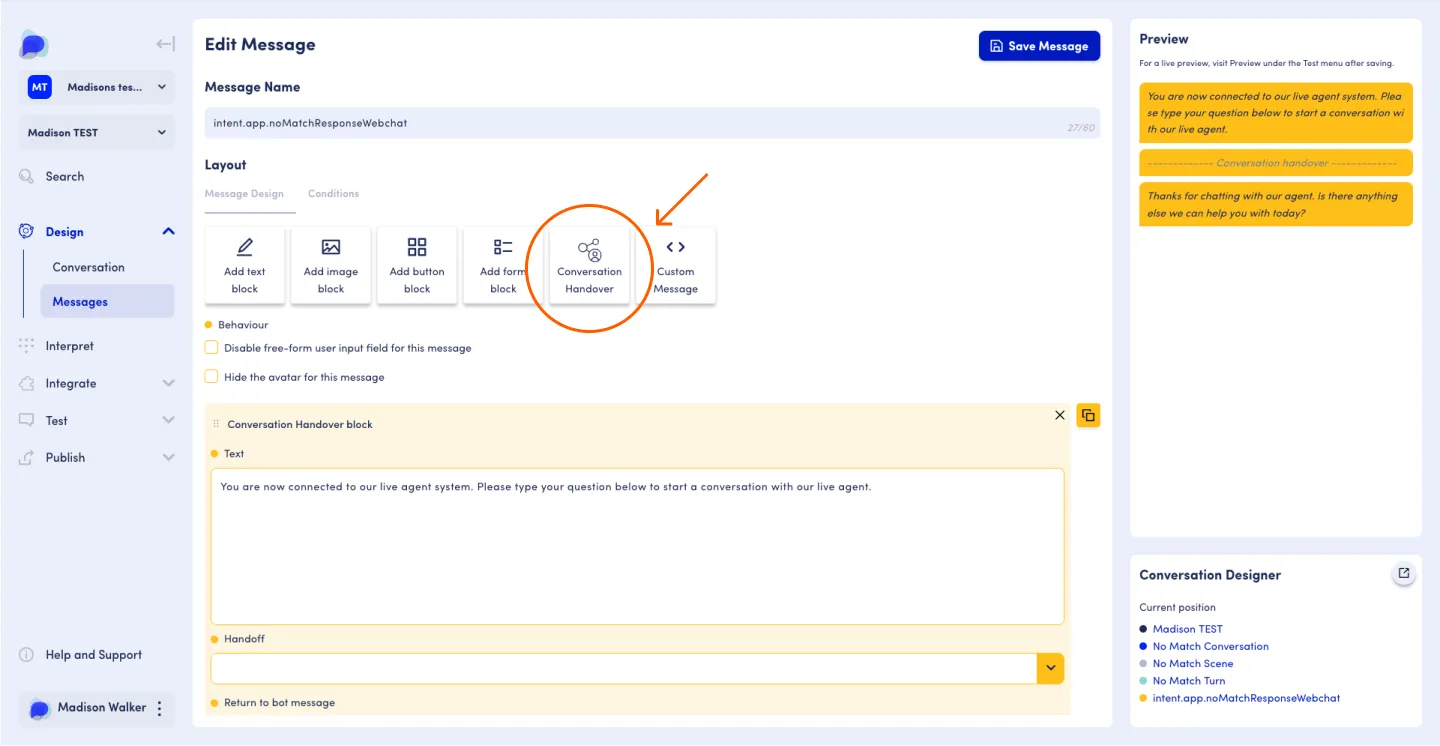Open the Help and Support link
This screenshot has width=1440, height=746.
94,655
